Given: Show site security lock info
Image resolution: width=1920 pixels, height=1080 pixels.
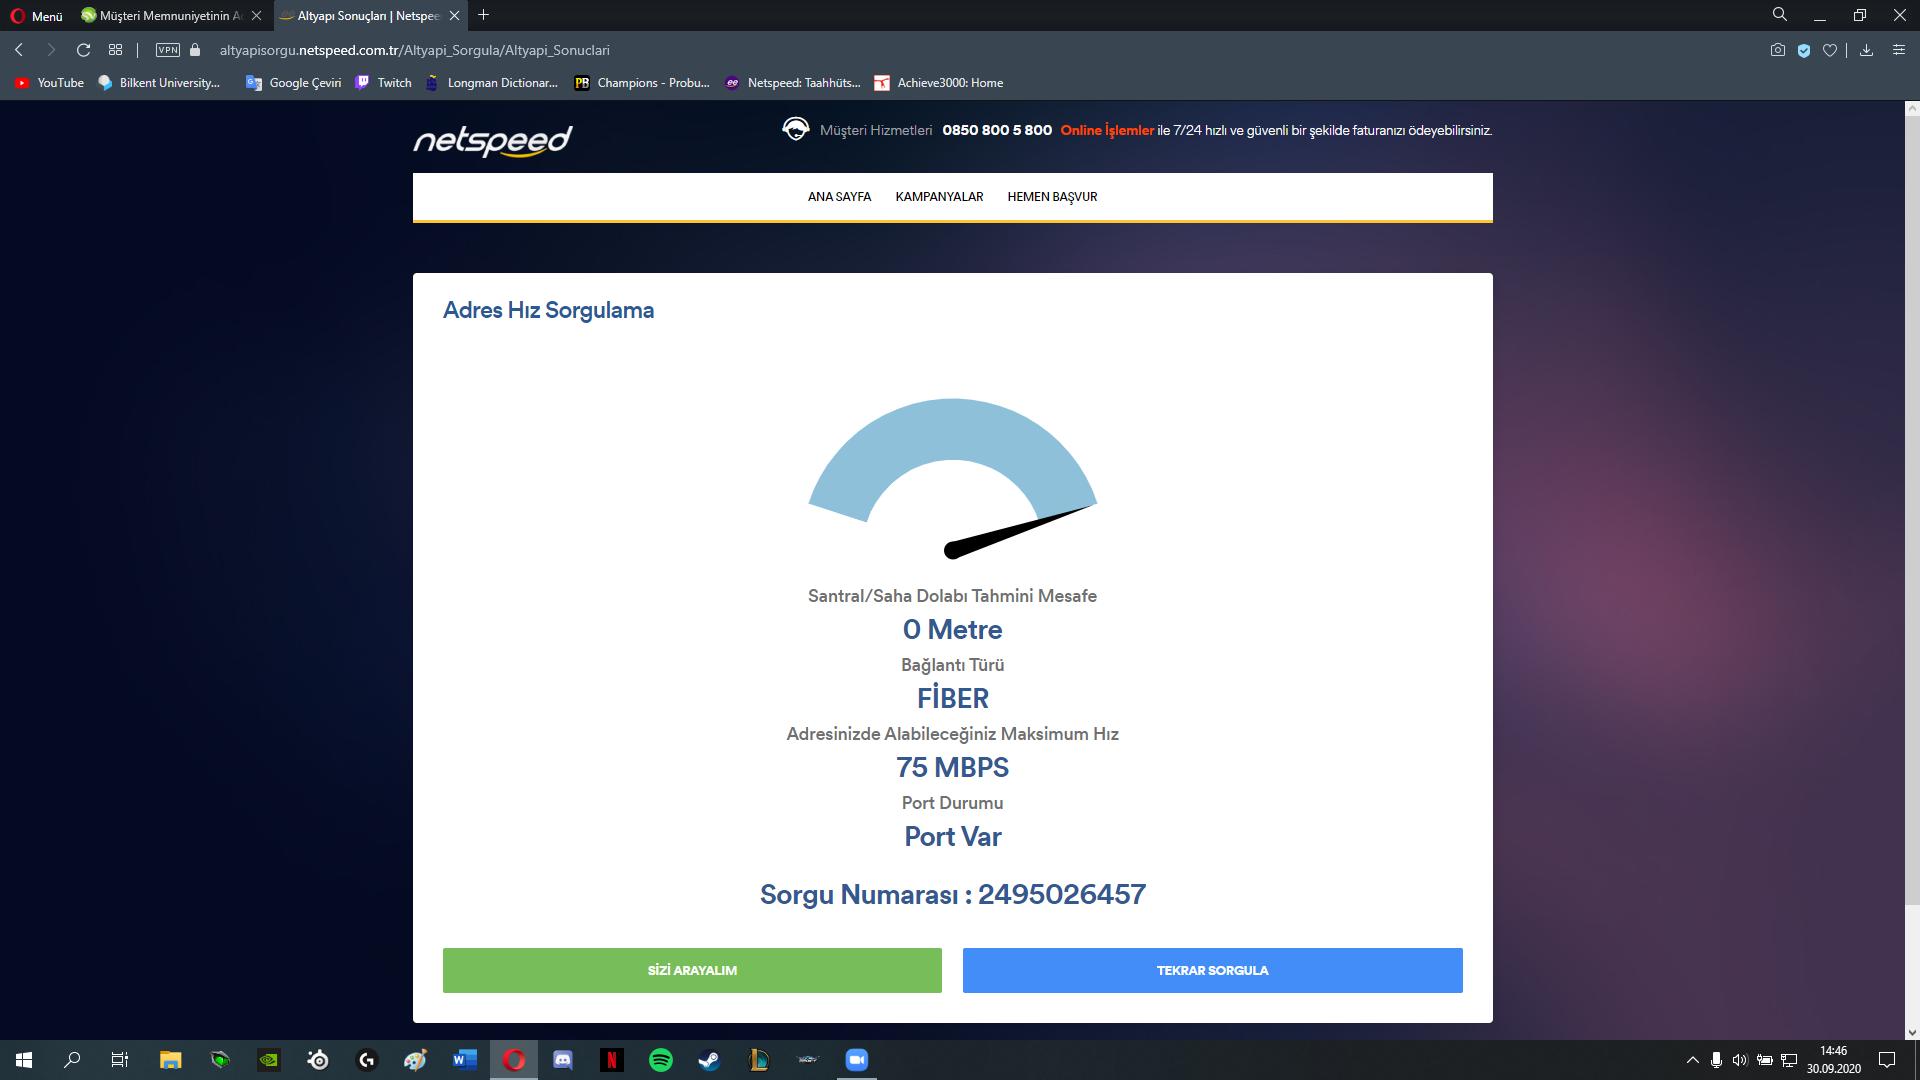Looking at the screenshot, I should point(195,50).
